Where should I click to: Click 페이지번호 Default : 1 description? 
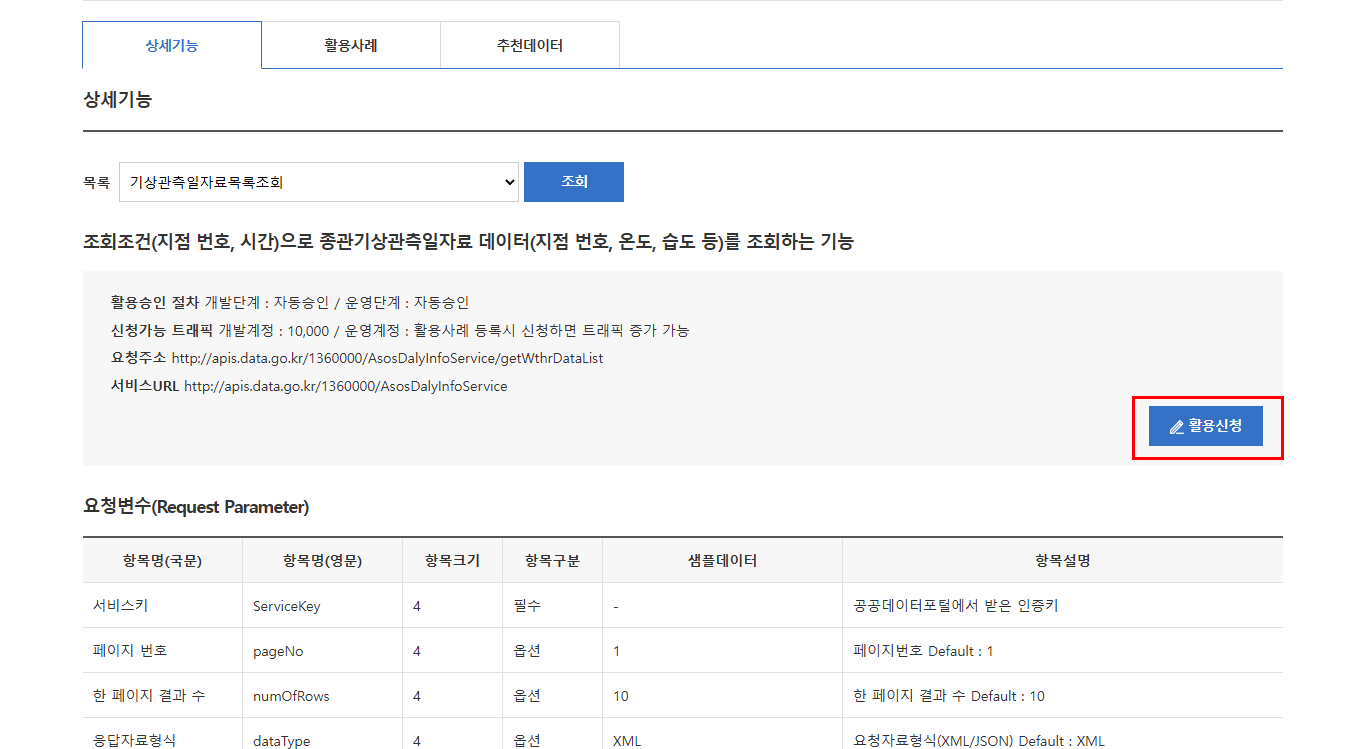[x=923, y=651]
